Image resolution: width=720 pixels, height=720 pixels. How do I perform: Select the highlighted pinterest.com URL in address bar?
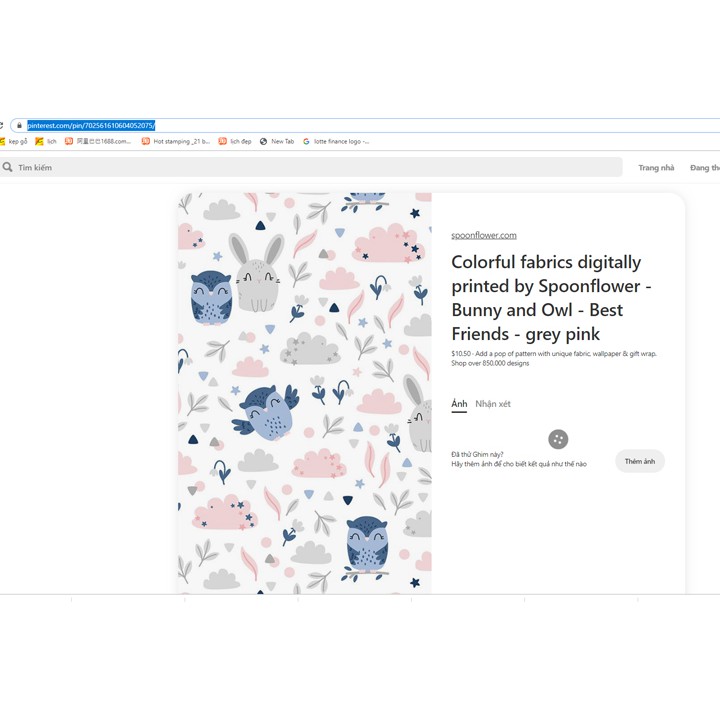pyautogui.click(x=91, y=125)
